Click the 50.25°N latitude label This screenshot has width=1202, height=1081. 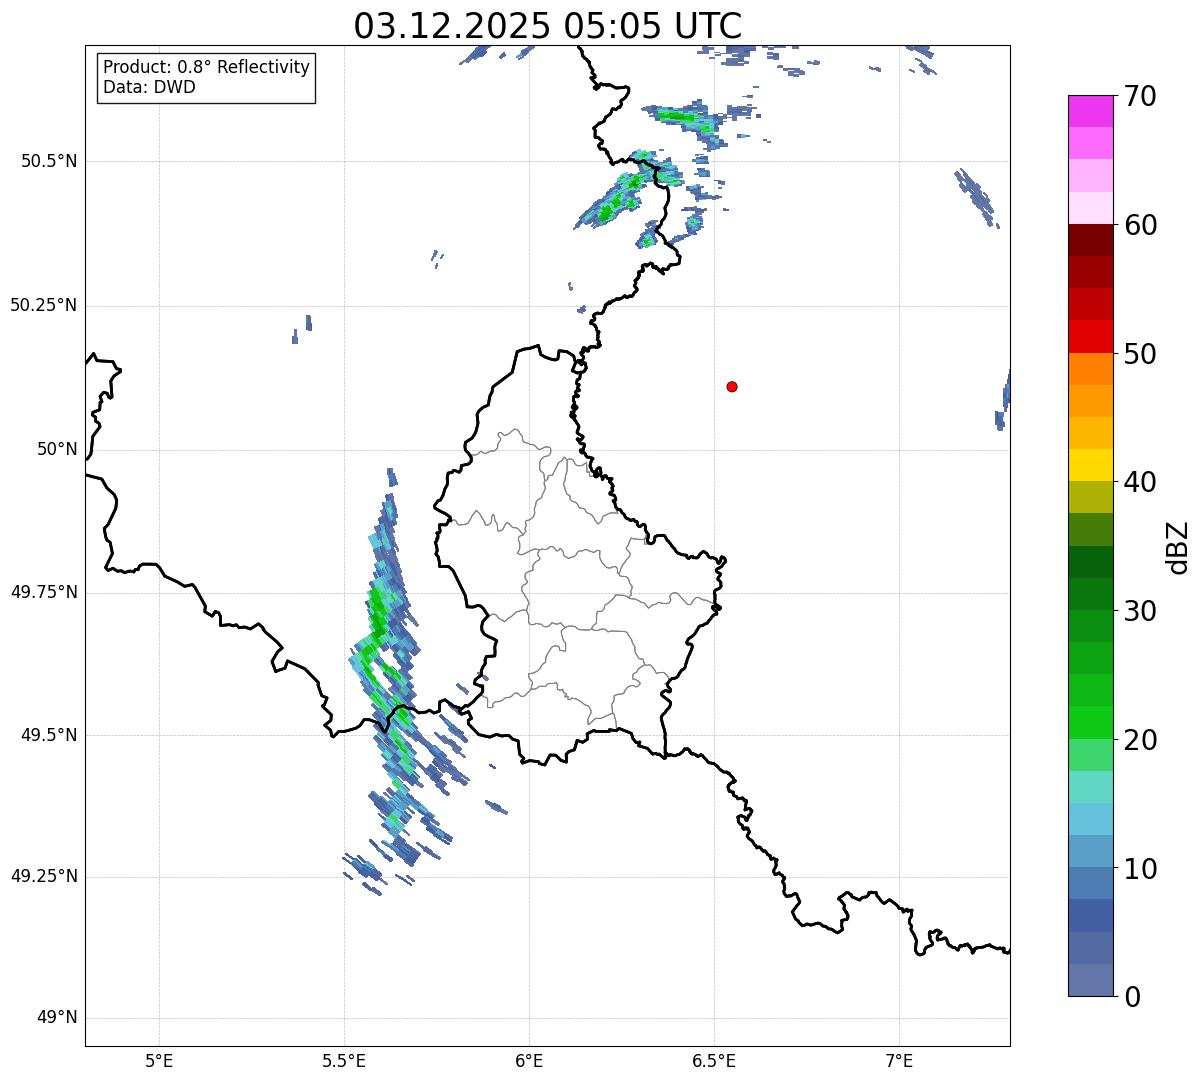click(44, 305)
